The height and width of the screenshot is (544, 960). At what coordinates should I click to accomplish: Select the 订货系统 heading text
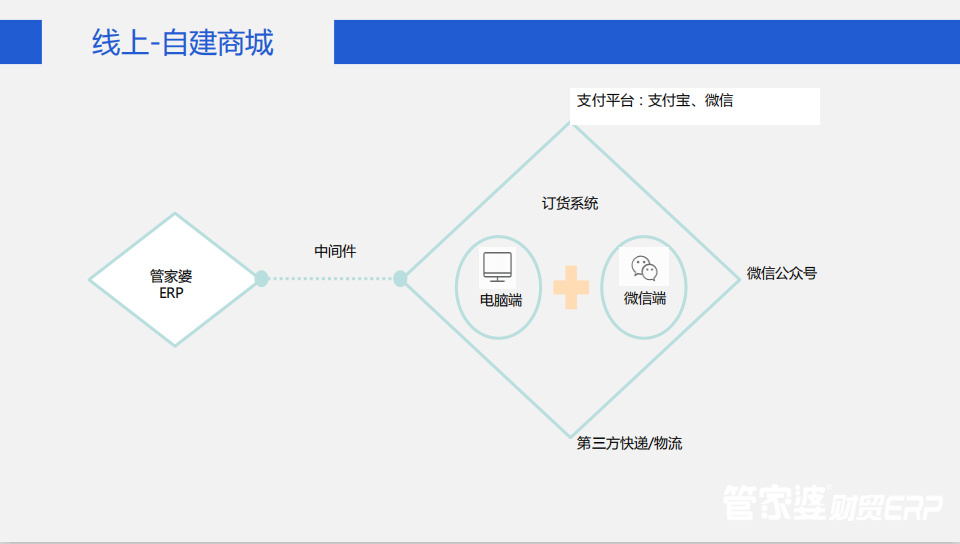pos(570,203)
